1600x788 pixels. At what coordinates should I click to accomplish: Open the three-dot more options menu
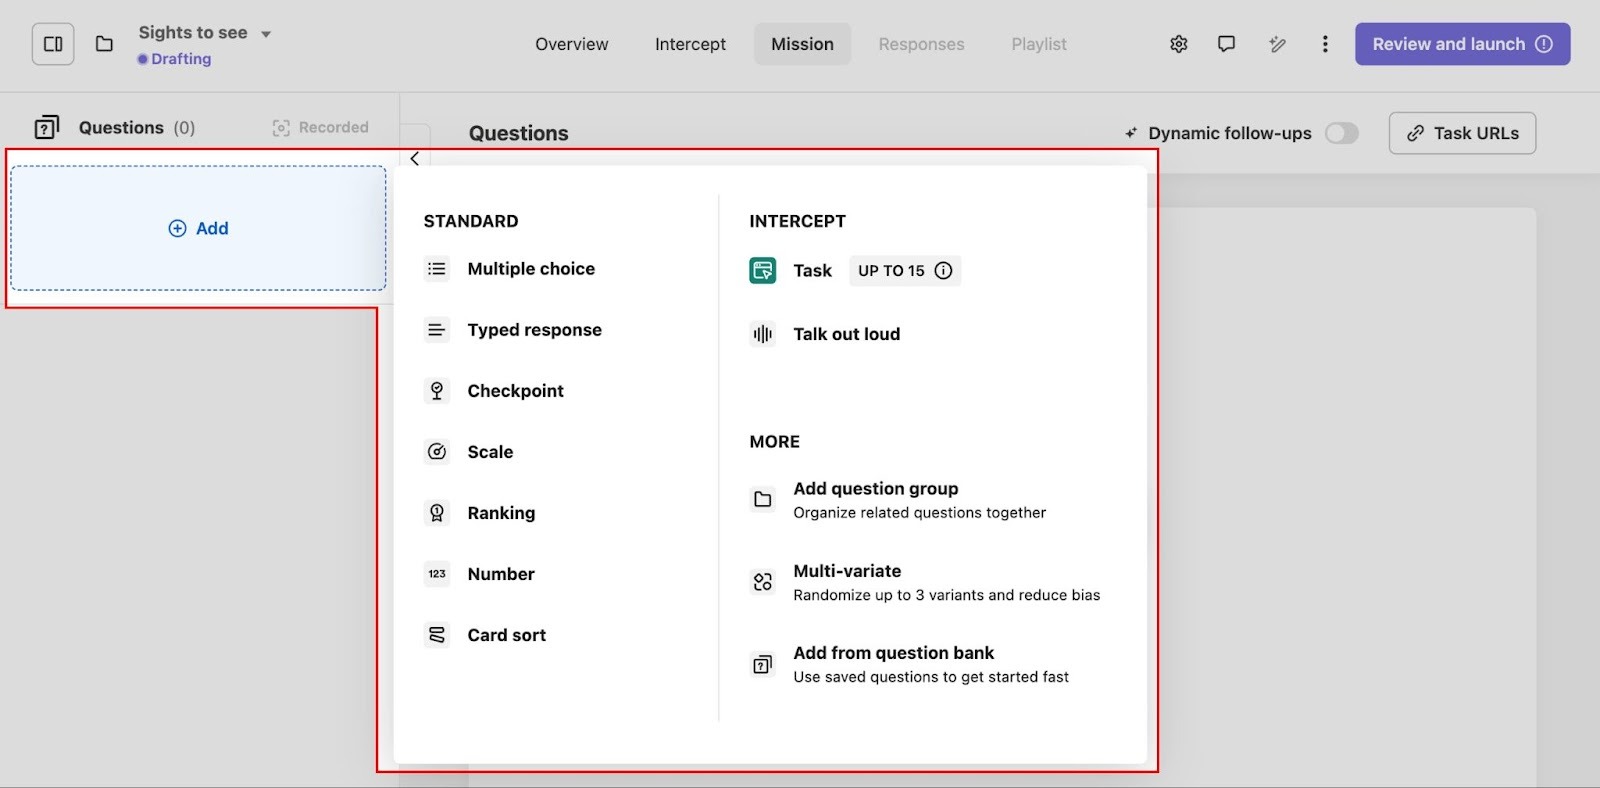pos(1325,44)
